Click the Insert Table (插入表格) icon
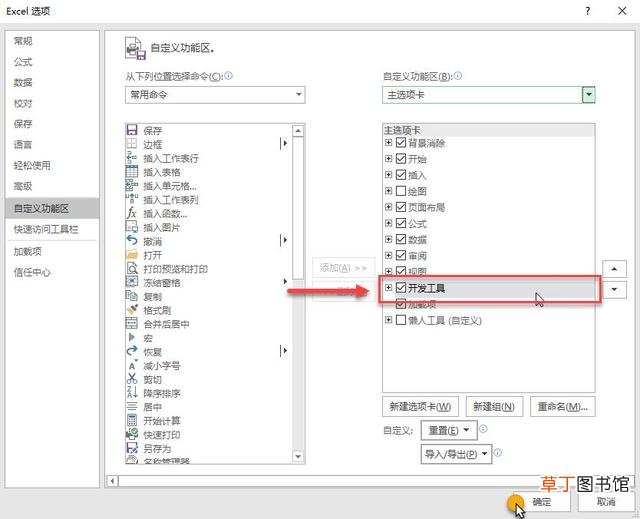This screenshot has height=519, width=640. pos(132,171)
